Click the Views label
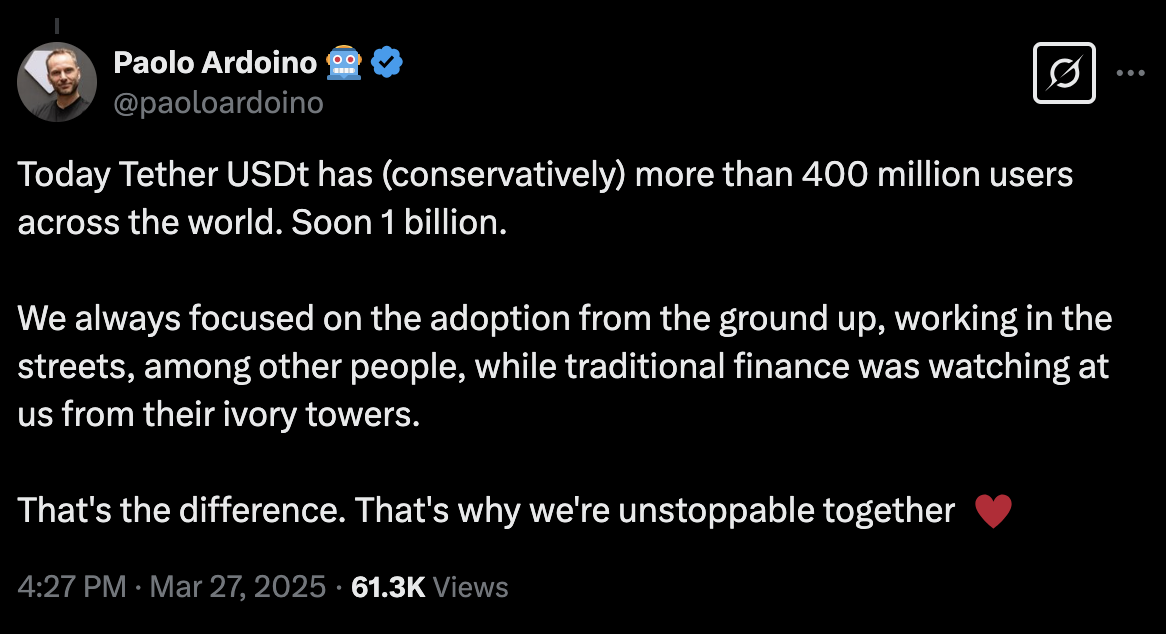 [471, 586]
